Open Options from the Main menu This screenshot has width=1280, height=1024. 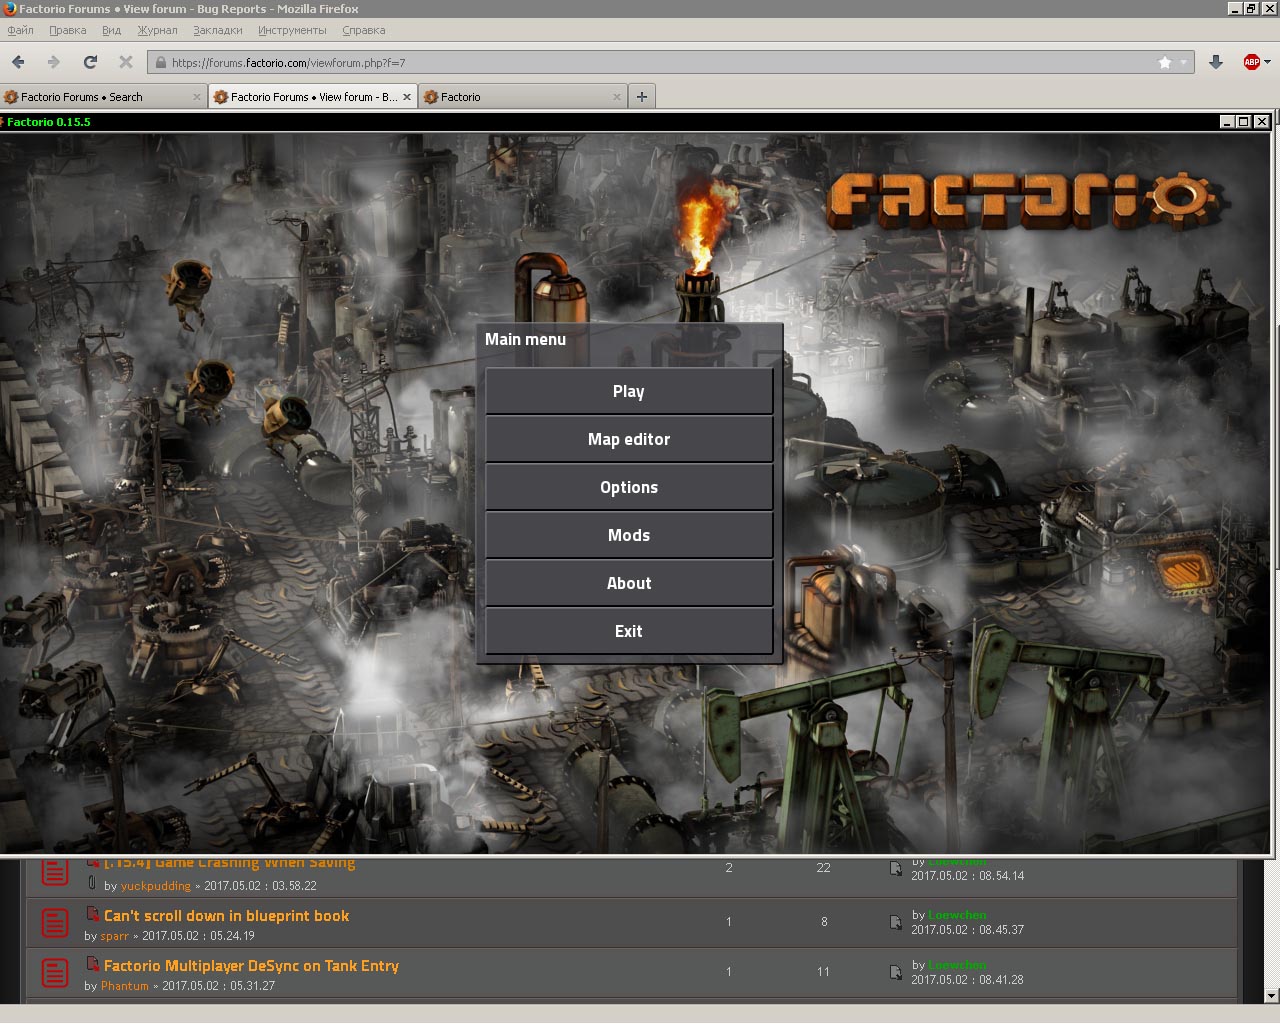(629, 487)
